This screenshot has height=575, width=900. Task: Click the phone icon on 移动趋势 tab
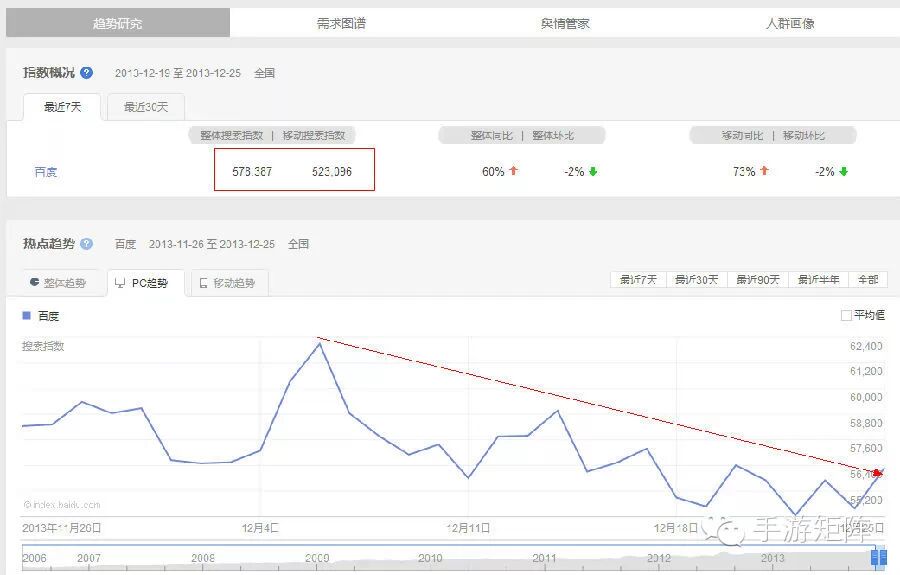point(203,283)
